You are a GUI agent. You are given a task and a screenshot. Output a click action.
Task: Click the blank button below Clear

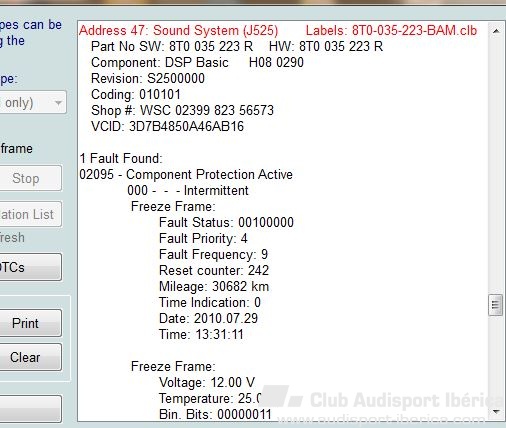[30, 409]
